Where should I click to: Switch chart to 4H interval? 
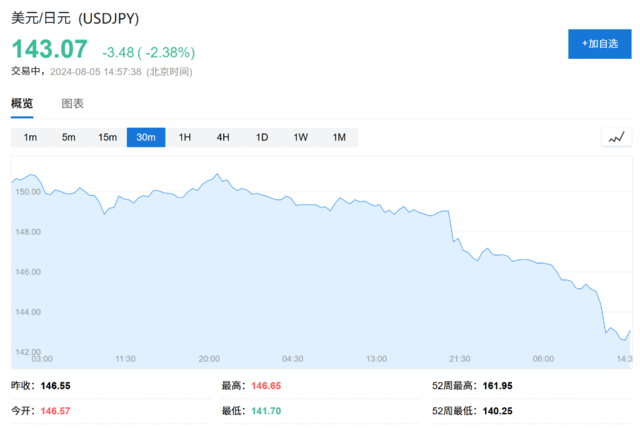(x=223, y=137)
